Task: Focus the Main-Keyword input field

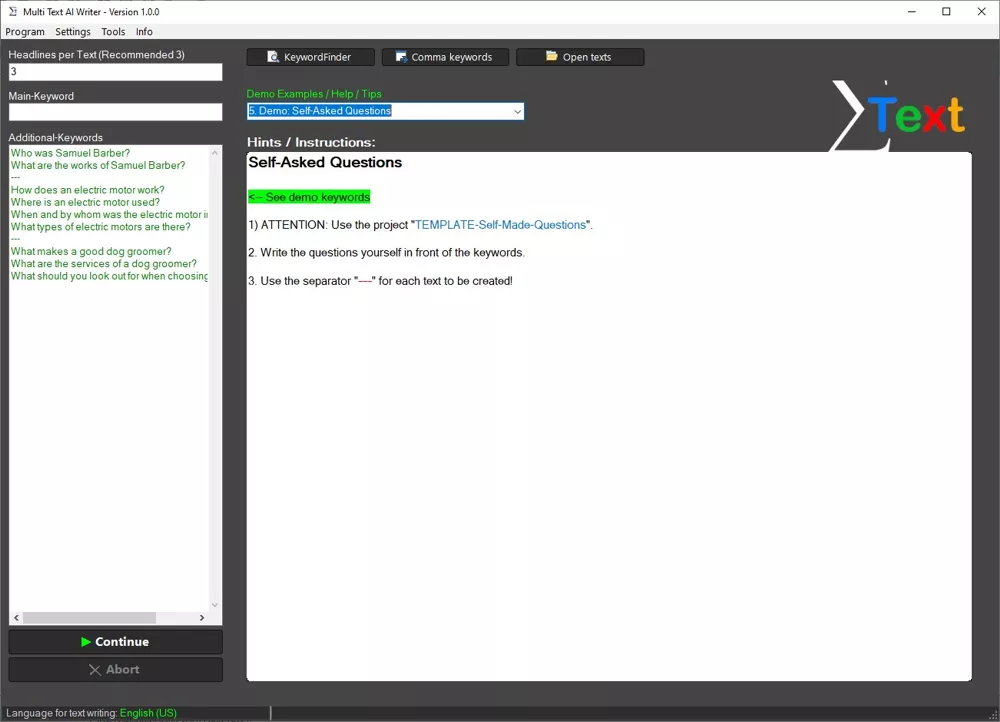Action: tap(115, 112)
